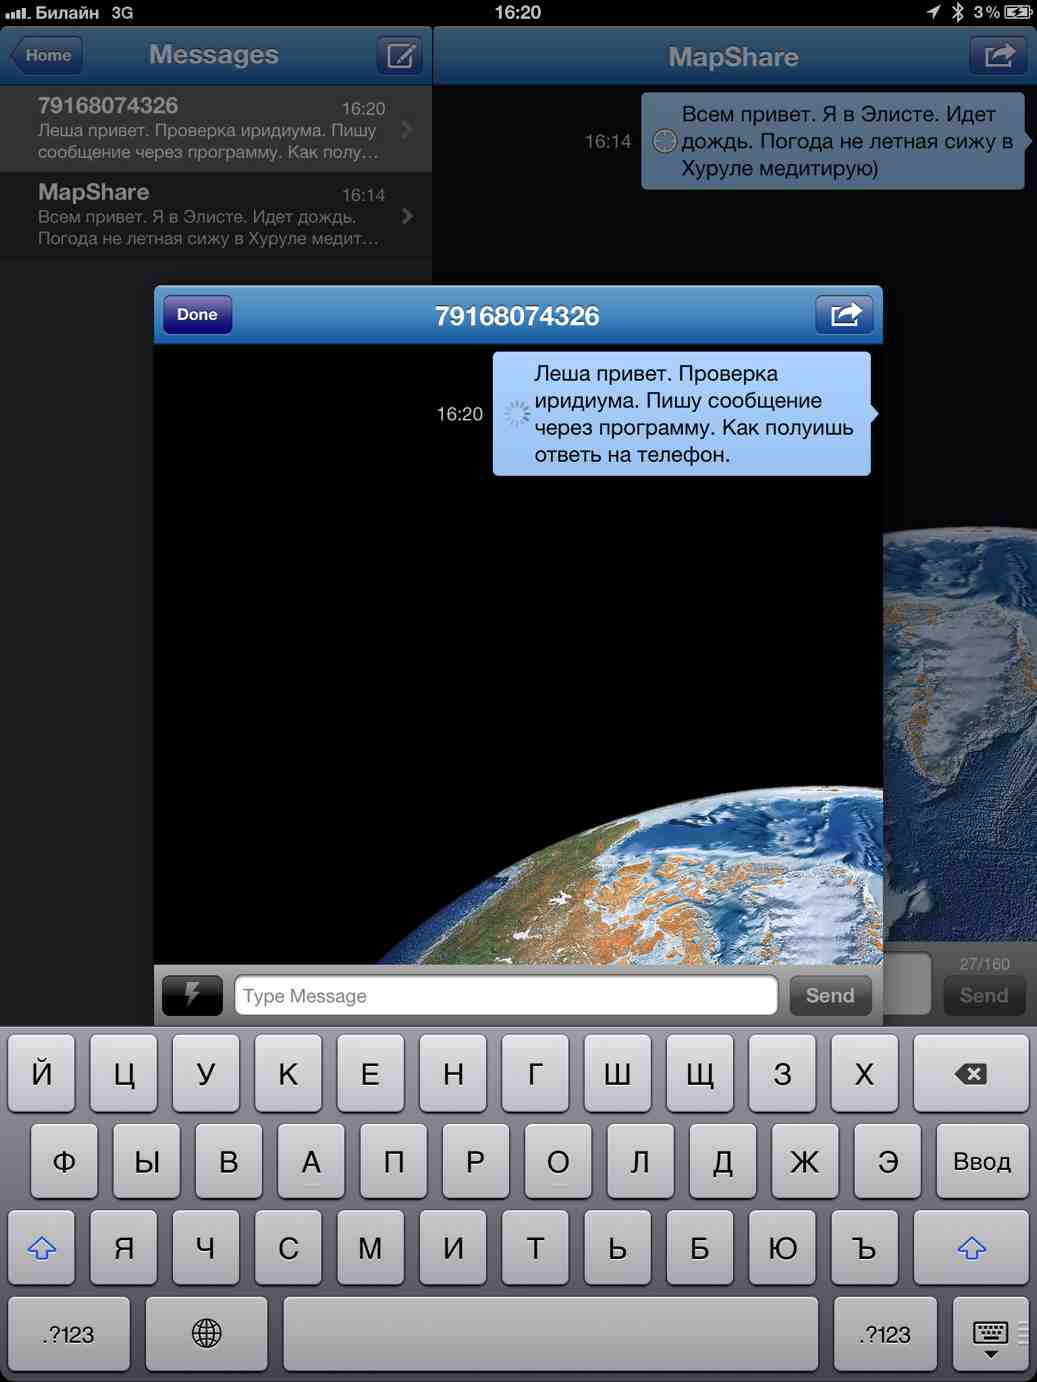Tap the Х key
Viewport: 1037px width, 1382px height.
coord(864,1074)
